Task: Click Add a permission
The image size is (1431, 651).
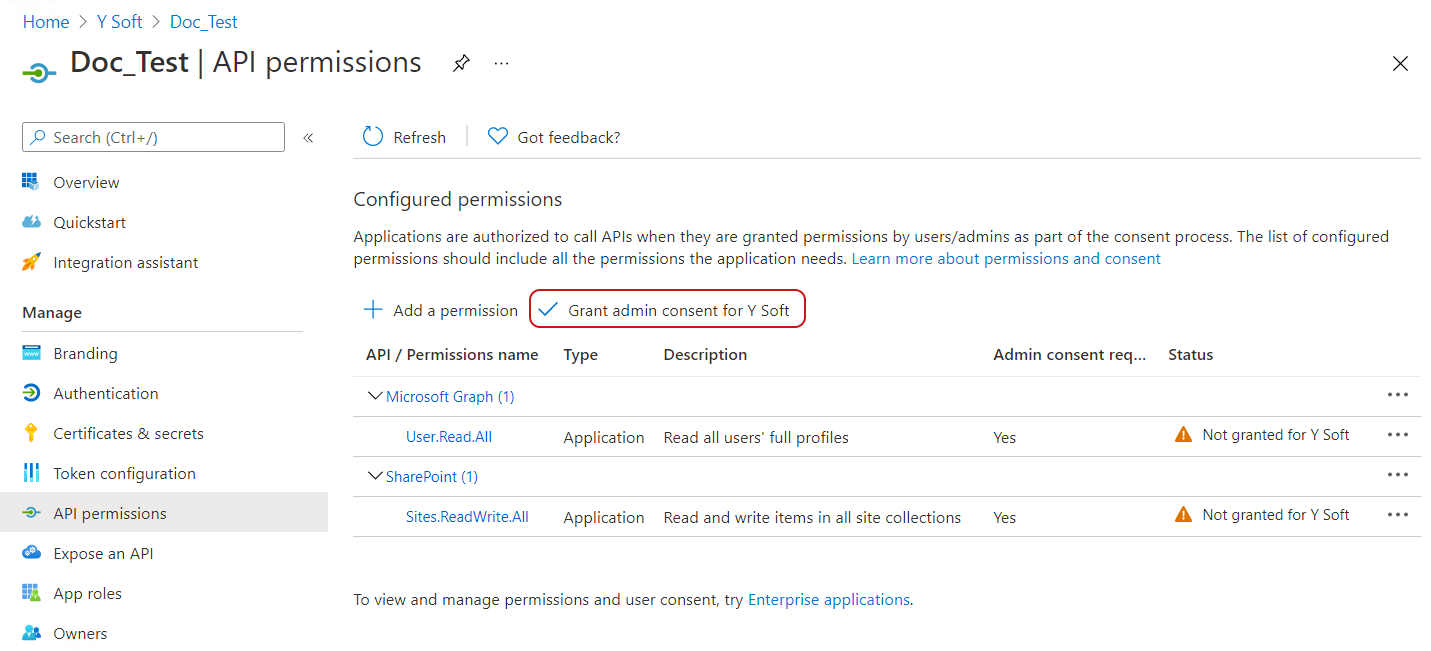Action: pos(441,310)
